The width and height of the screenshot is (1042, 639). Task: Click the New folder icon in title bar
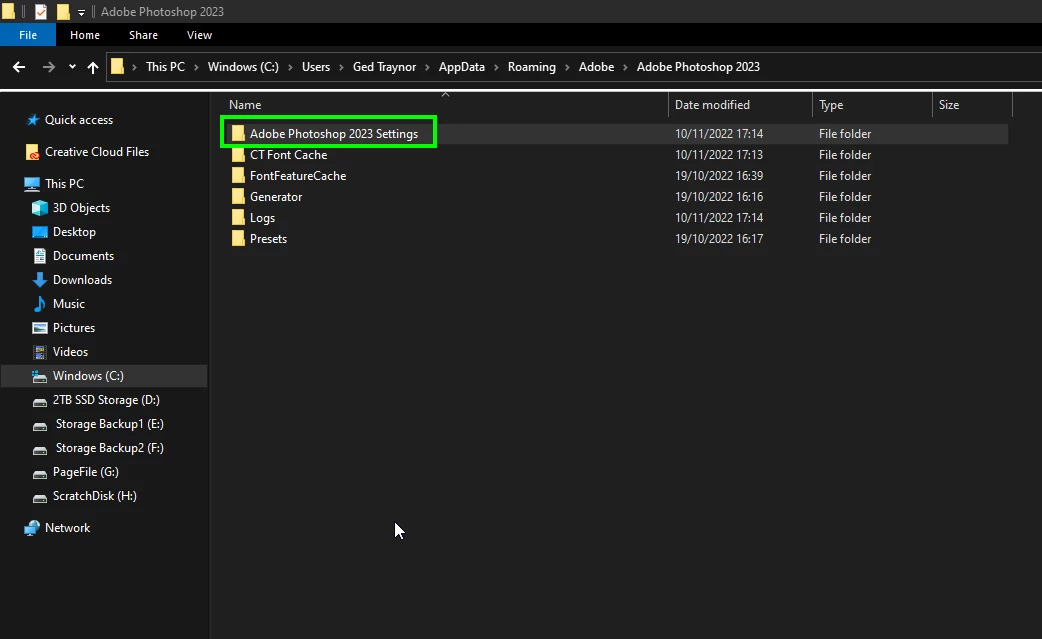coord(63,12)
